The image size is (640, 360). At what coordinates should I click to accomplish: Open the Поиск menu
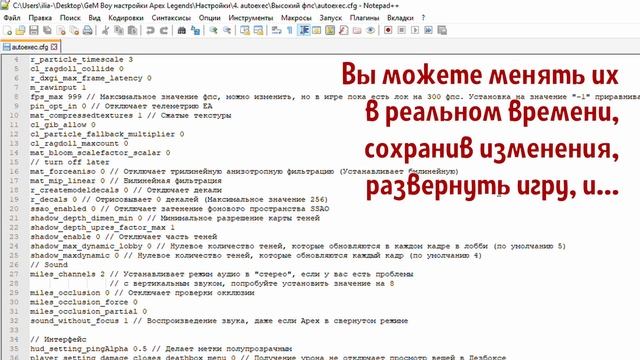tap(70, 18)
